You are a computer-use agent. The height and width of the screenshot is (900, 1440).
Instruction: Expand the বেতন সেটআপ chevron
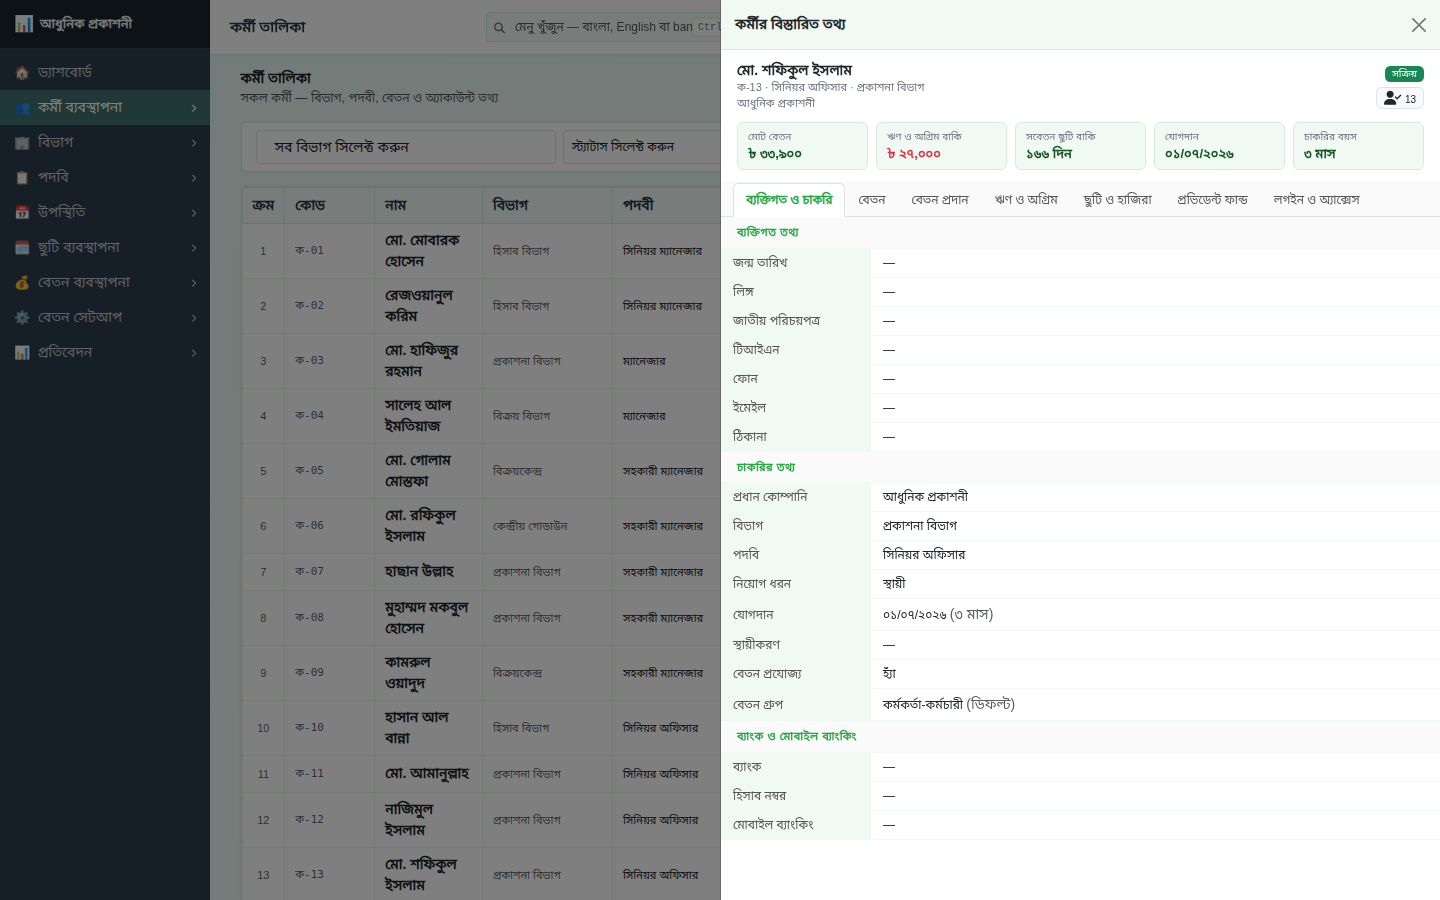point(194,318)
